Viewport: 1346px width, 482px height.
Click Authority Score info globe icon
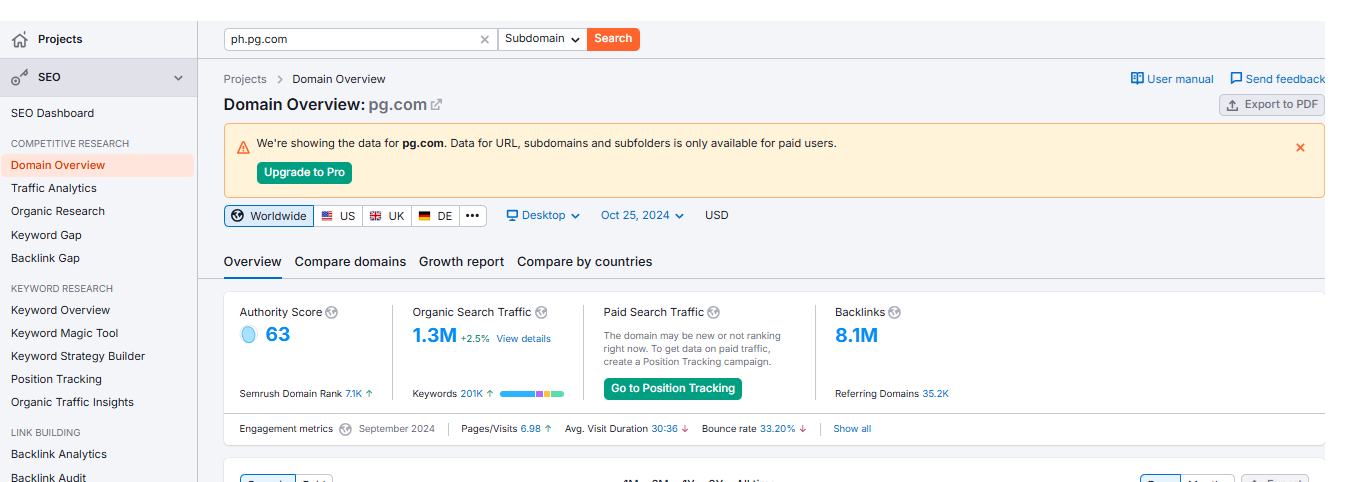click(x=332, y=313)
